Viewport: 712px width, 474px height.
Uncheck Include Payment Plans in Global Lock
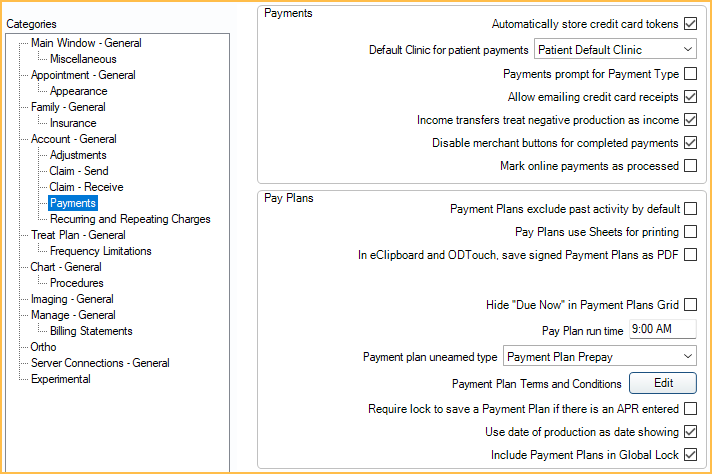[690, 455]
